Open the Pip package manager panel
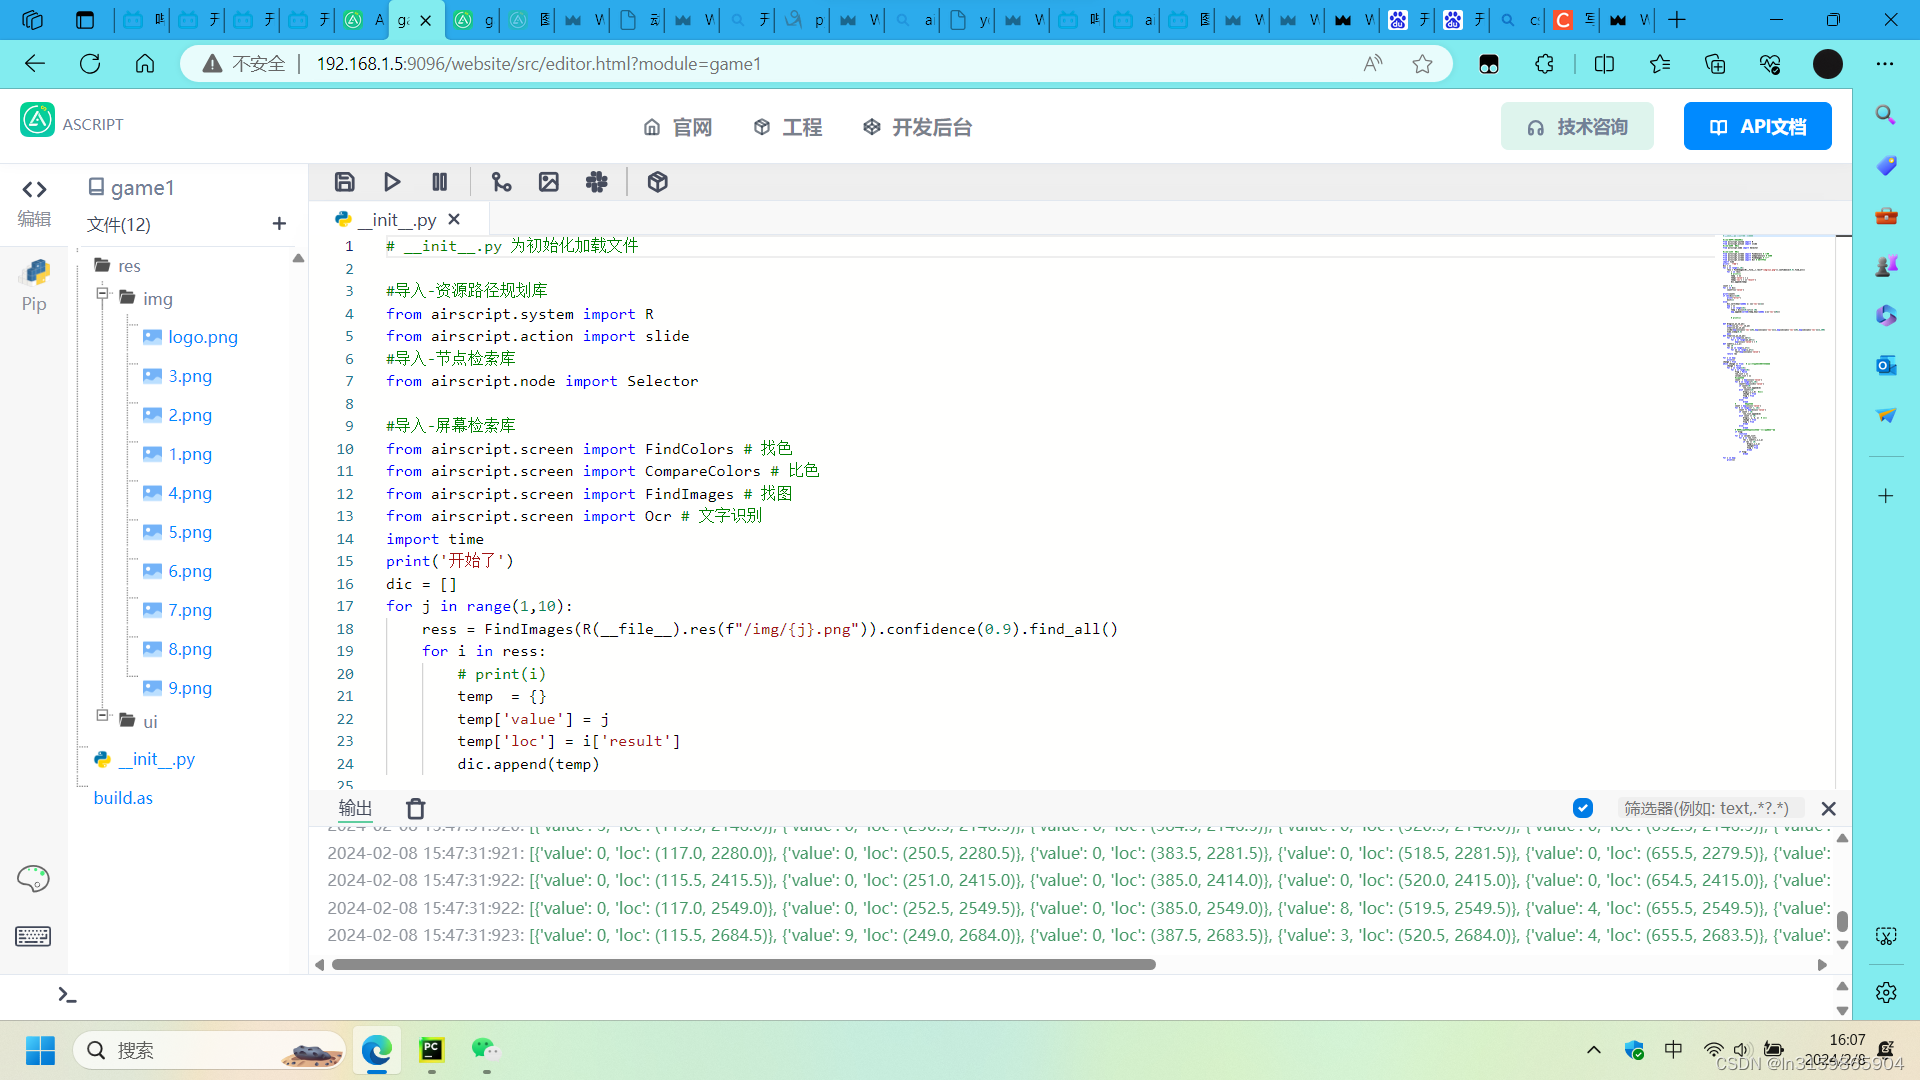Viewport: 1920px width, 1080px height. 34,285
